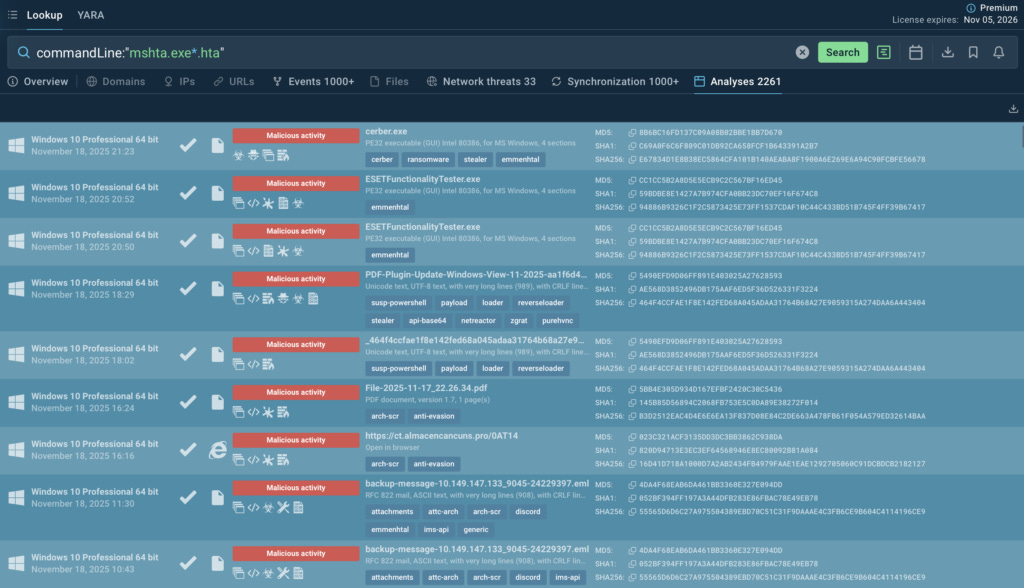1024x588 pixels.
Task: Click the results list vertical scrollbar
Action: click(1021, 136)
